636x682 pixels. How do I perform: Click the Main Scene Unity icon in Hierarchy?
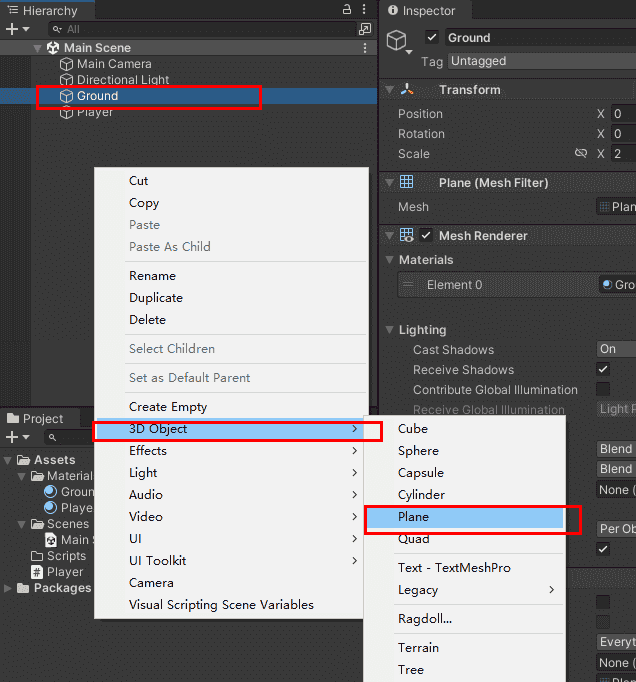pos(53,48)
